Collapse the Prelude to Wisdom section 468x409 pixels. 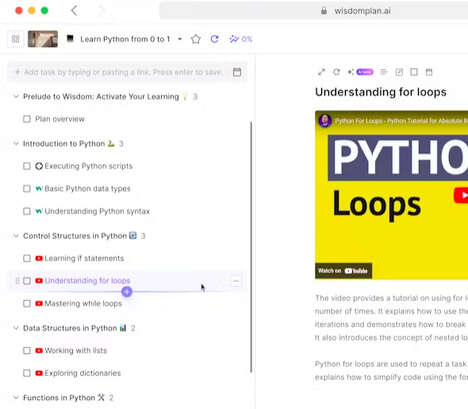[16, 97]
